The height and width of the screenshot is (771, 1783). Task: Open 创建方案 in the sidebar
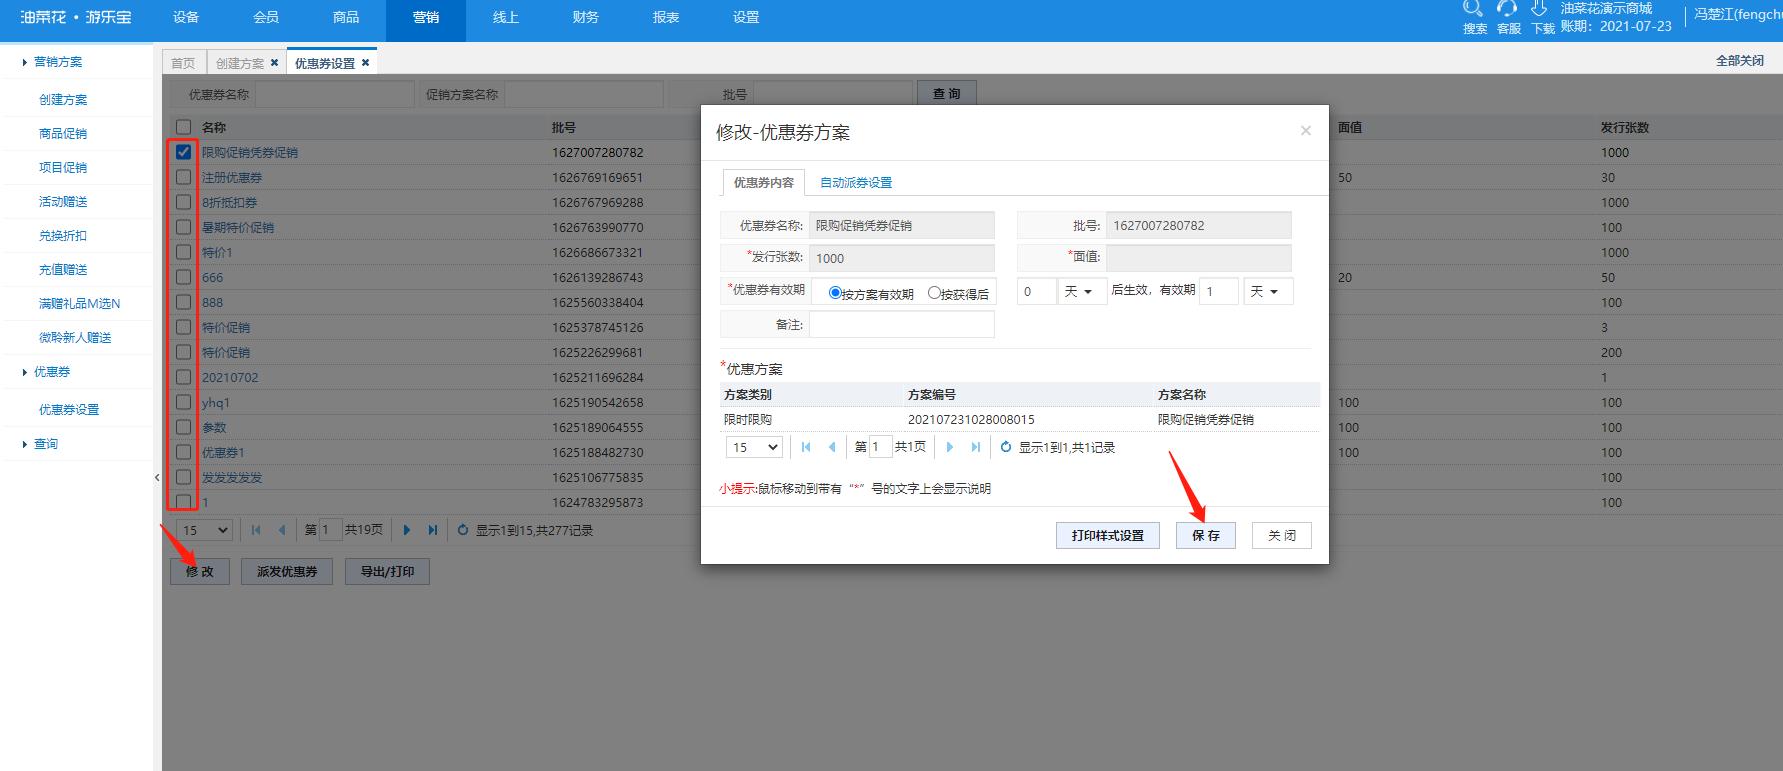tap(63, 100)
